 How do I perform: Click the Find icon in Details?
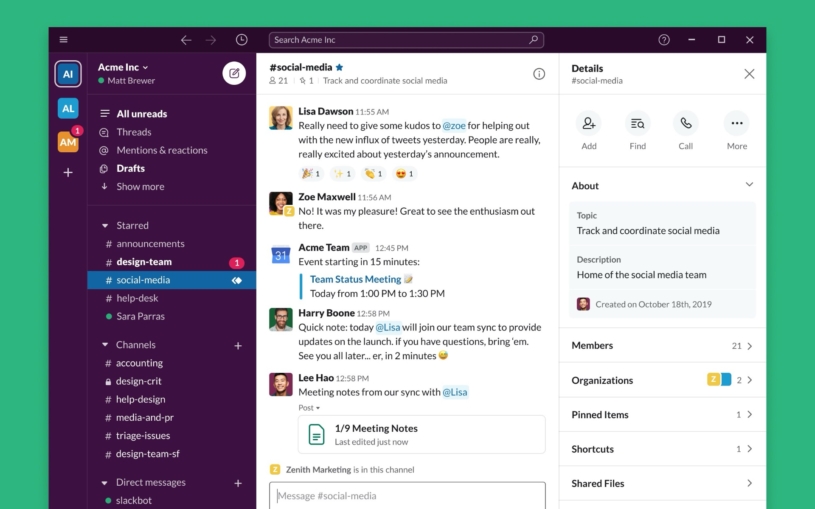tap(638, 124)
